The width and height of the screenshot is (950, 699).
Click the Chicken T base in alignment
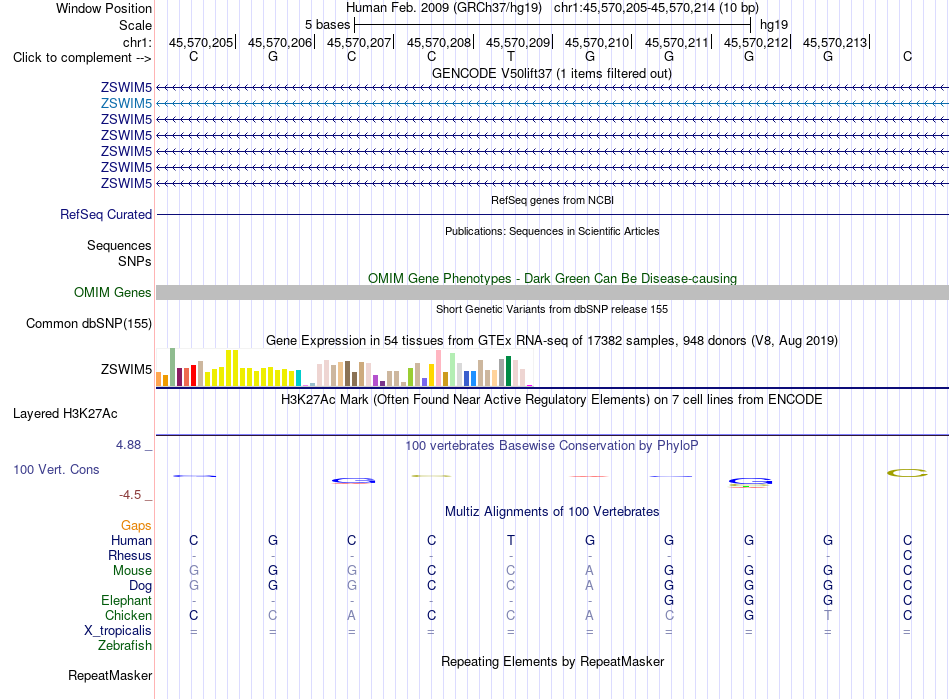pyautogui.click(x=828, y=615)
